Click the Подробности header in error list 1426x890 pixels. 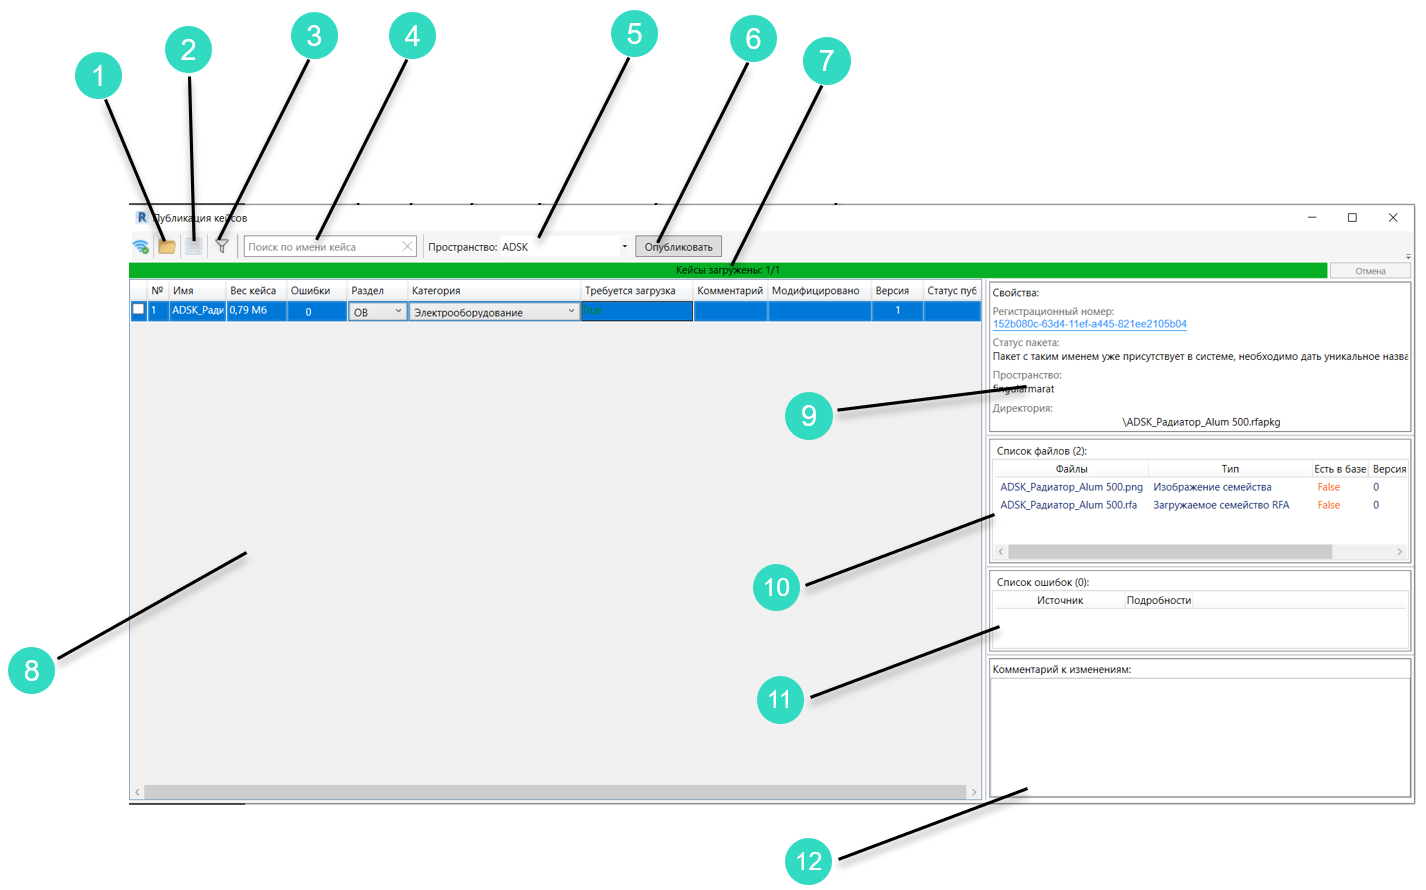point(1159,600)
